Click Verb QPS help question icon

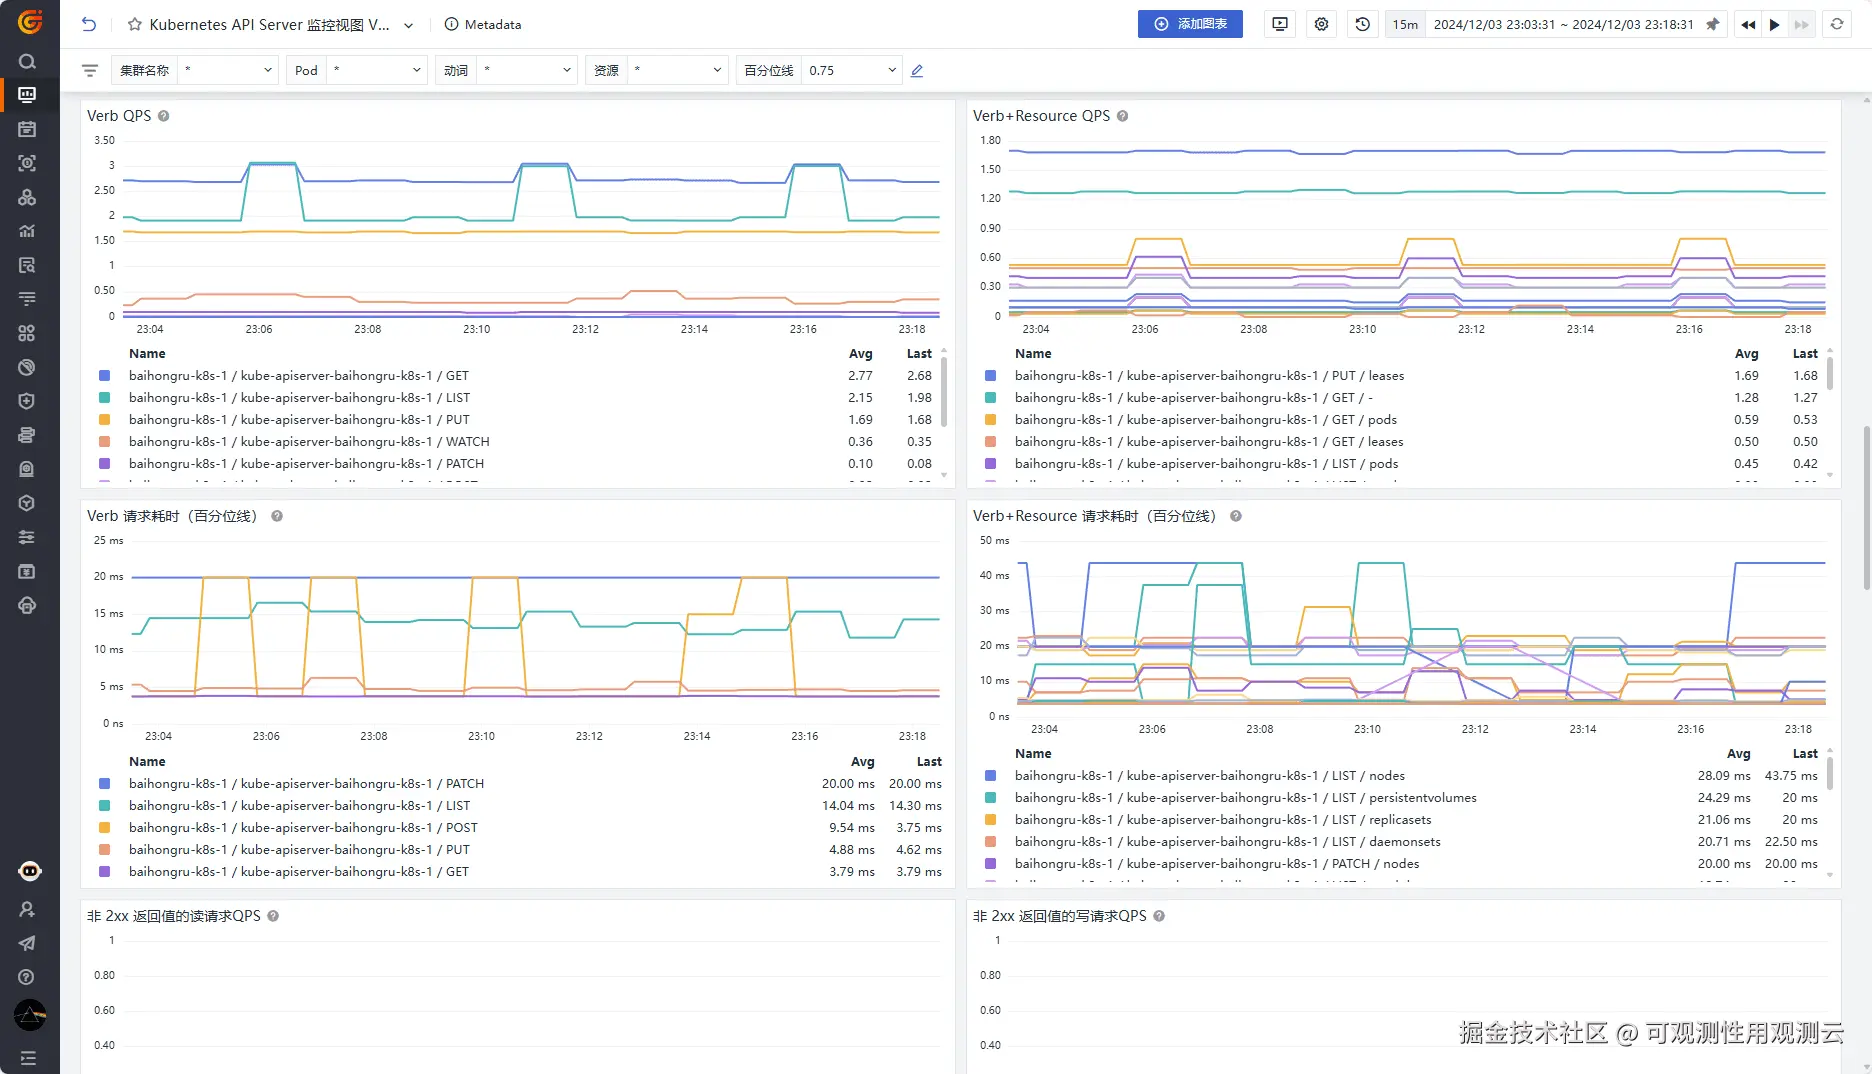point(163,116)
